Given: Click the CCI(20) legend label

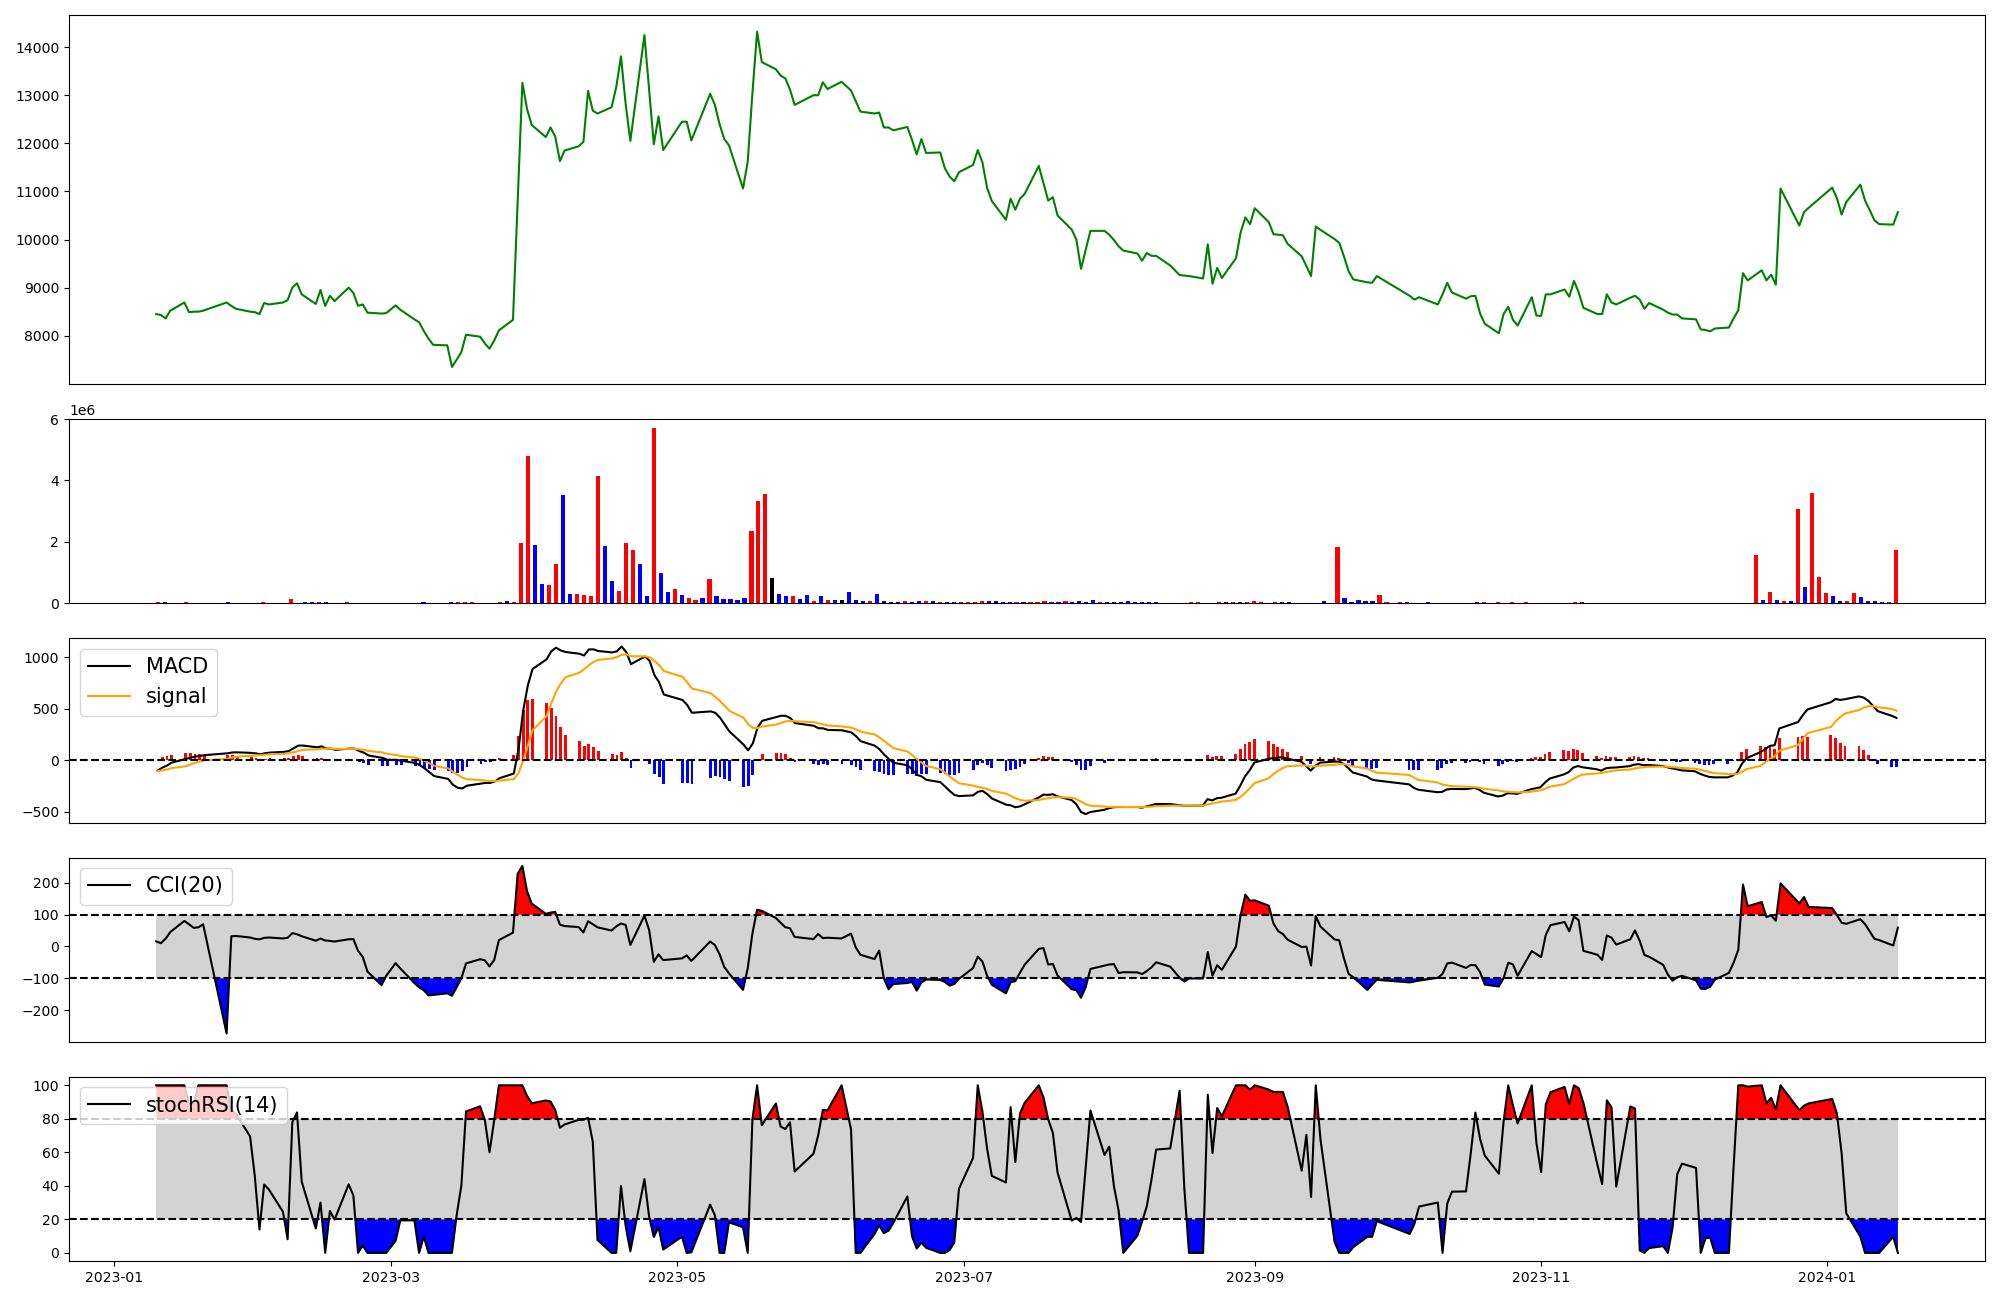Looking at the screenshot, I should tap(183, 885).
